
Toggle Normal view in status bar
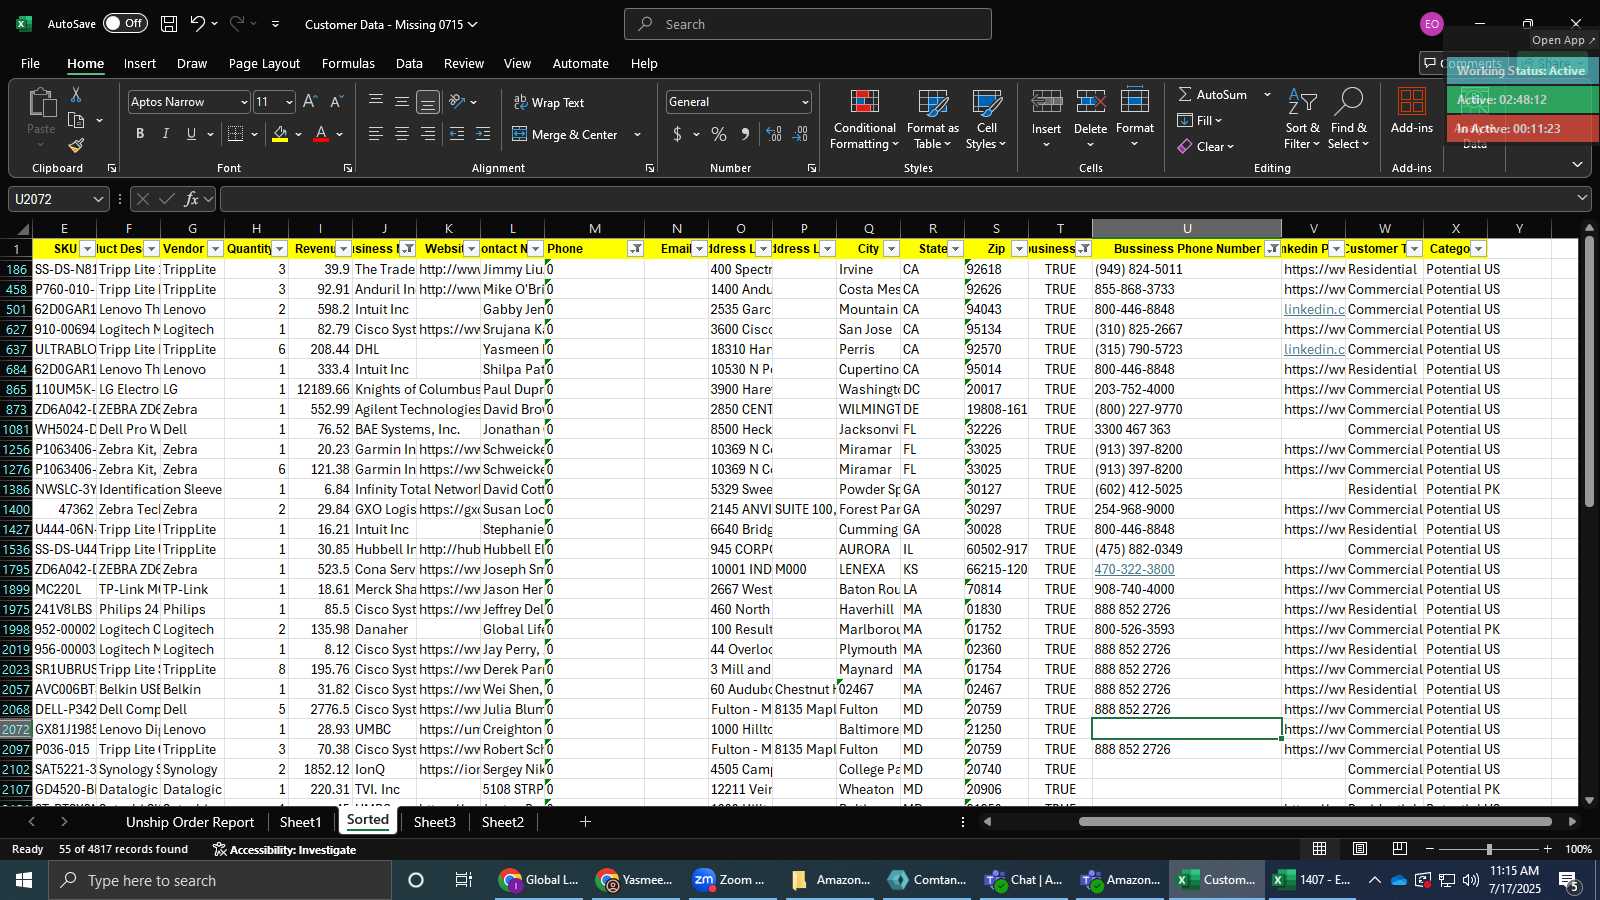point(1320,849)
